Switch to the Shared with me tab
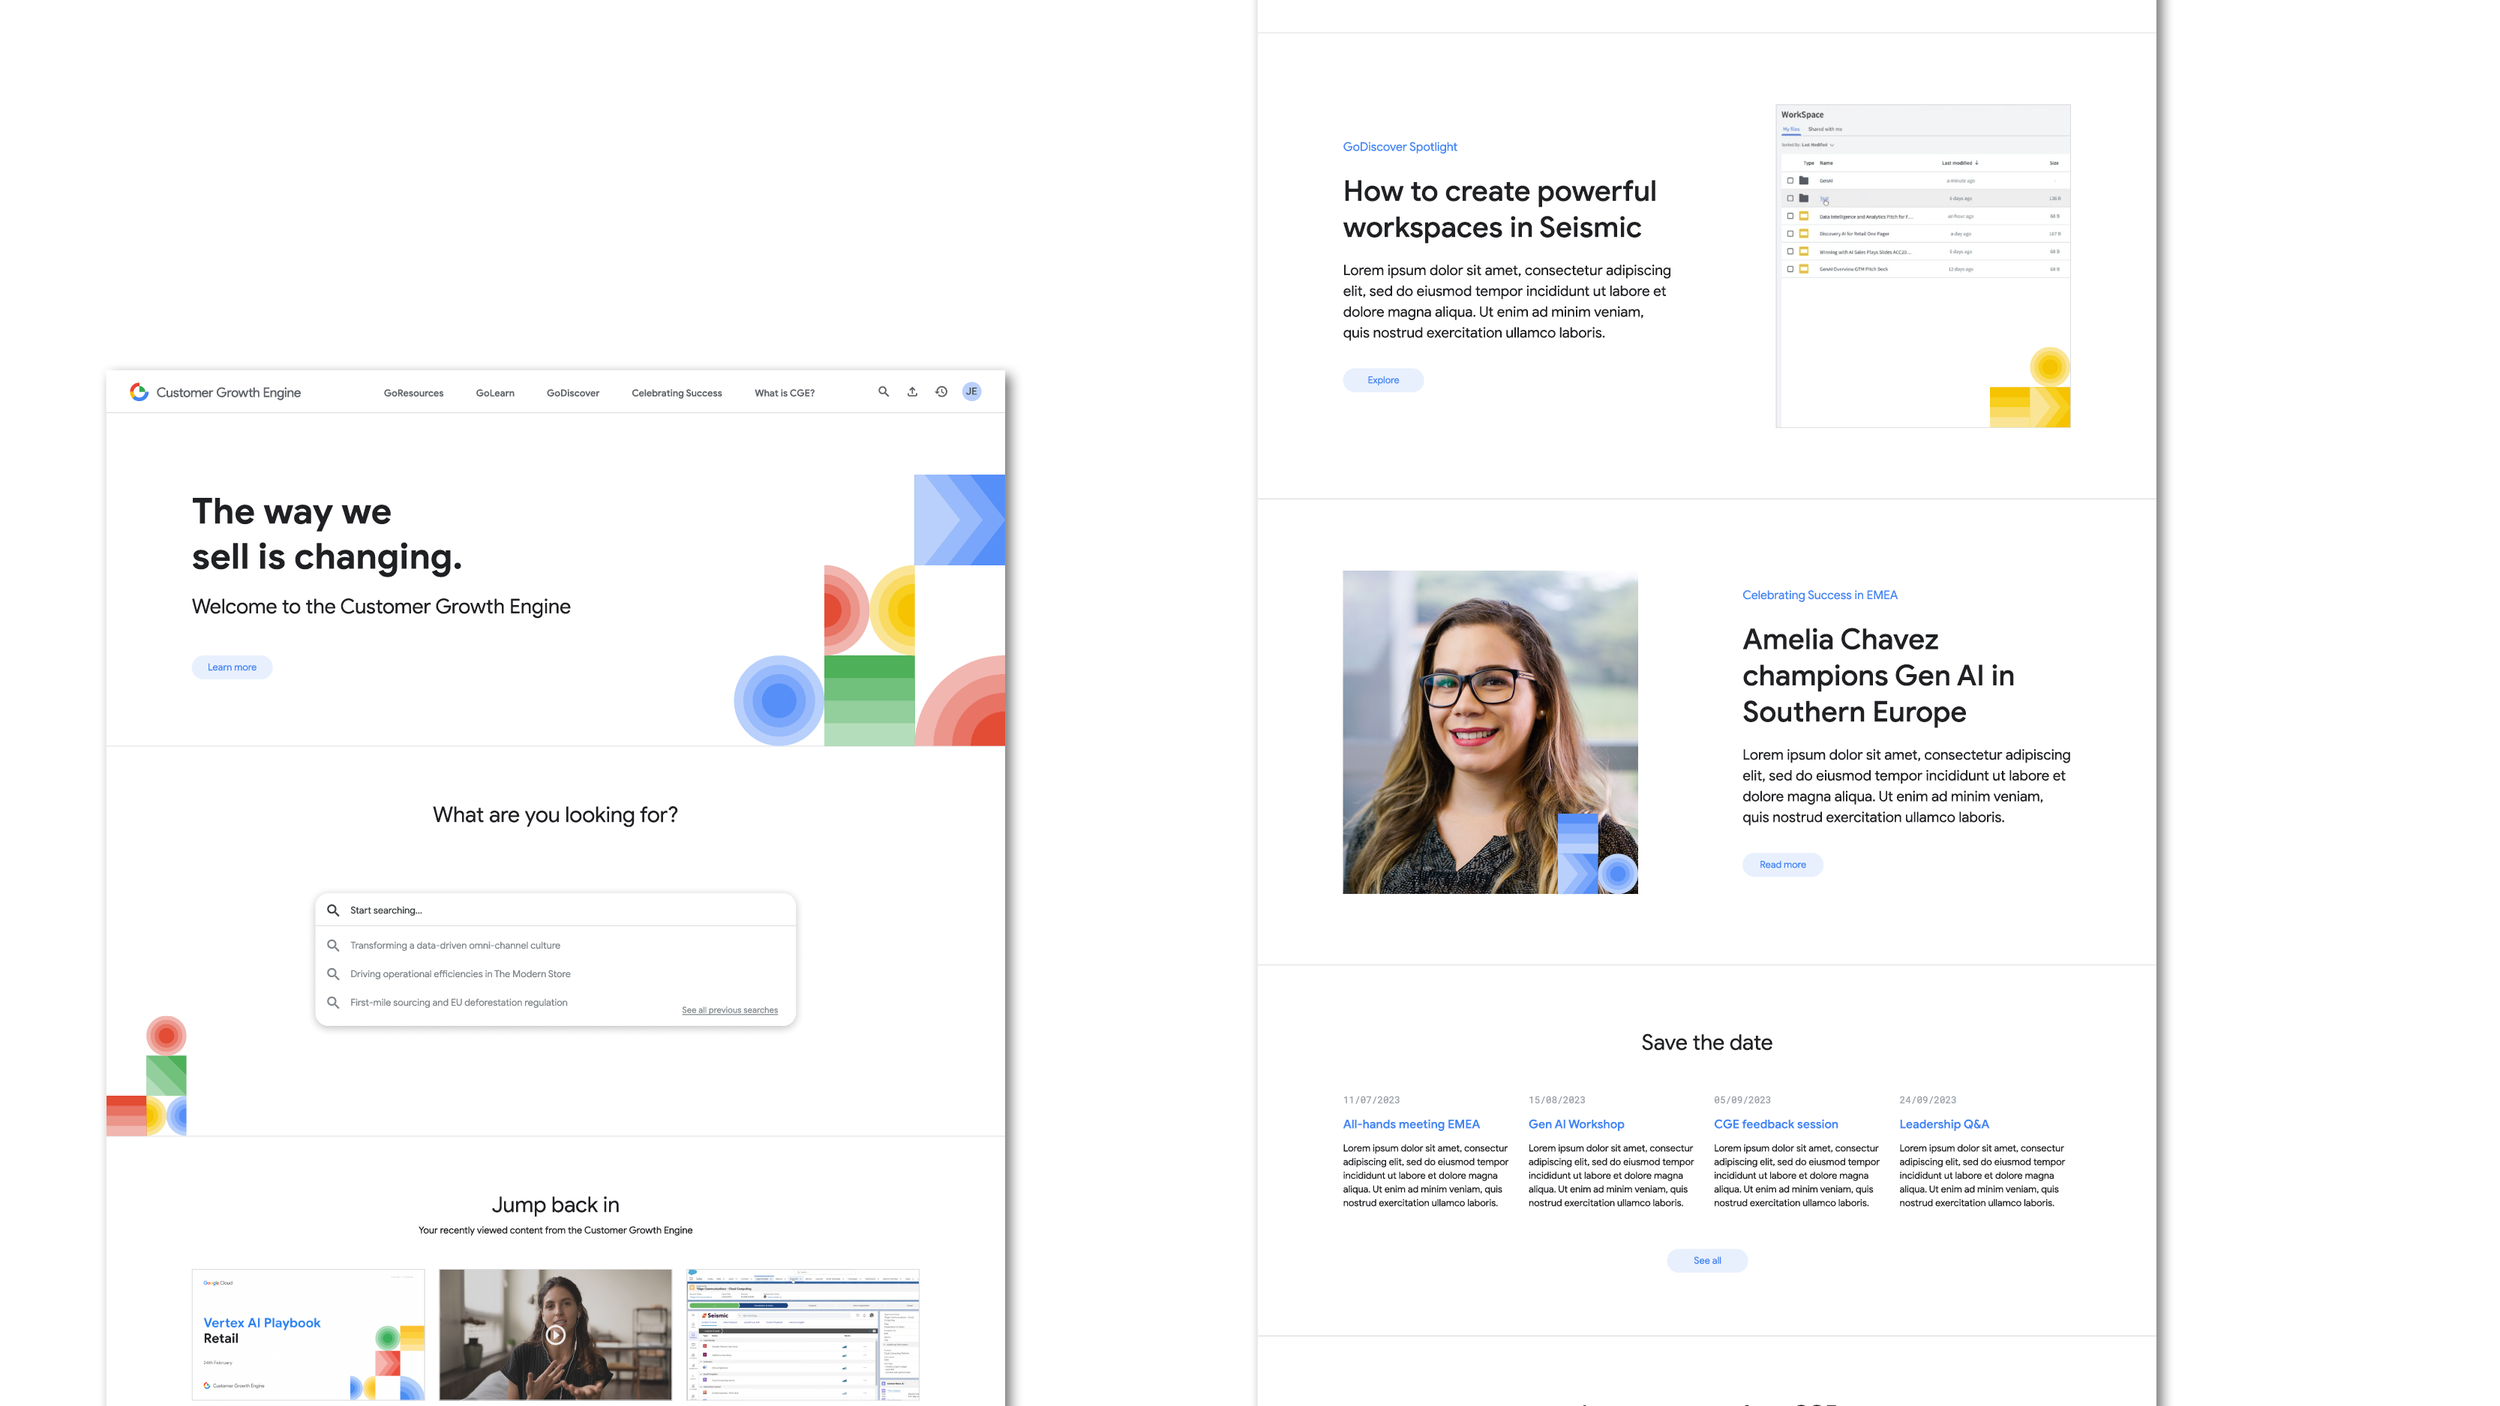This screenshot has height=1406, width=2500. (x=1824, y=129)
